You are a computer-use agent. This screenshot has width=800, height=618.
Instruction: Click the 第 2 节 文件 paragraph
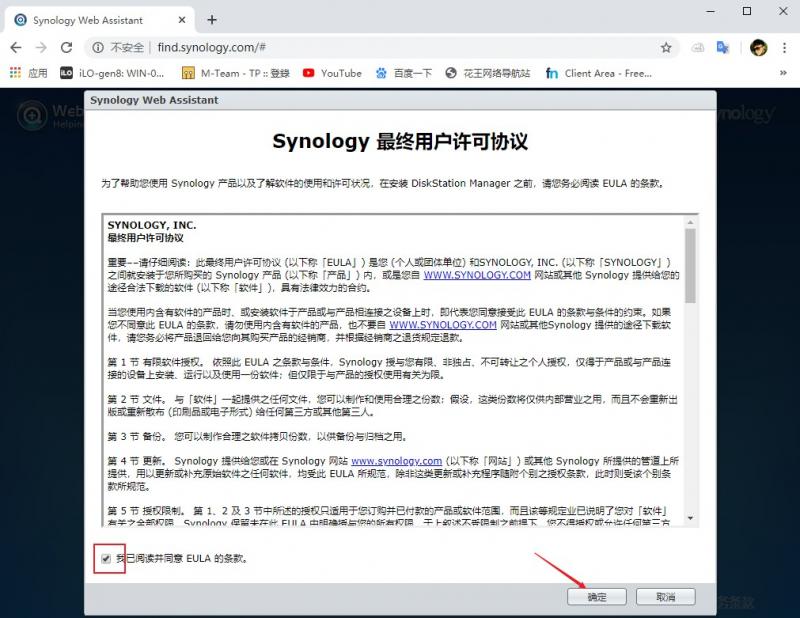pyautogui.click(x=392, y=406)
